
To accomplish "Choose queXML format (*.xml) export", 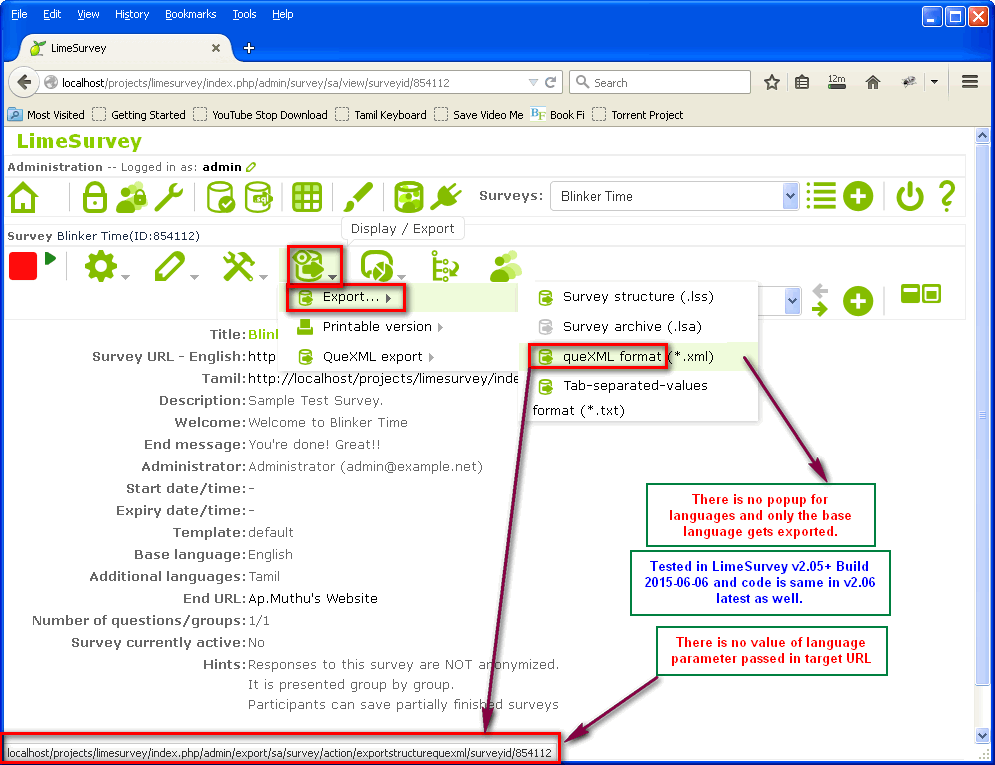I will click(638, 356).
